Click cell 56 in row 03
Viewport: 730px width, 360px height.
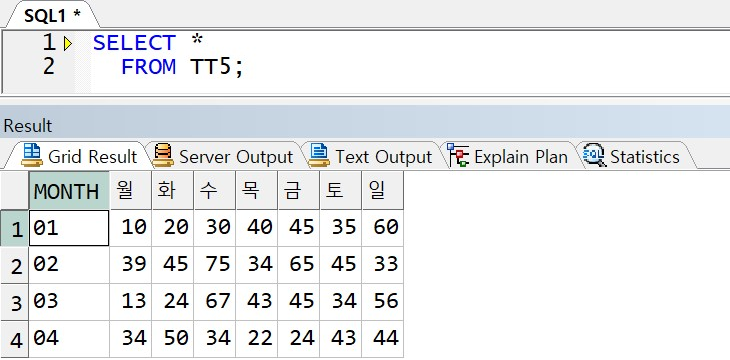382,302
